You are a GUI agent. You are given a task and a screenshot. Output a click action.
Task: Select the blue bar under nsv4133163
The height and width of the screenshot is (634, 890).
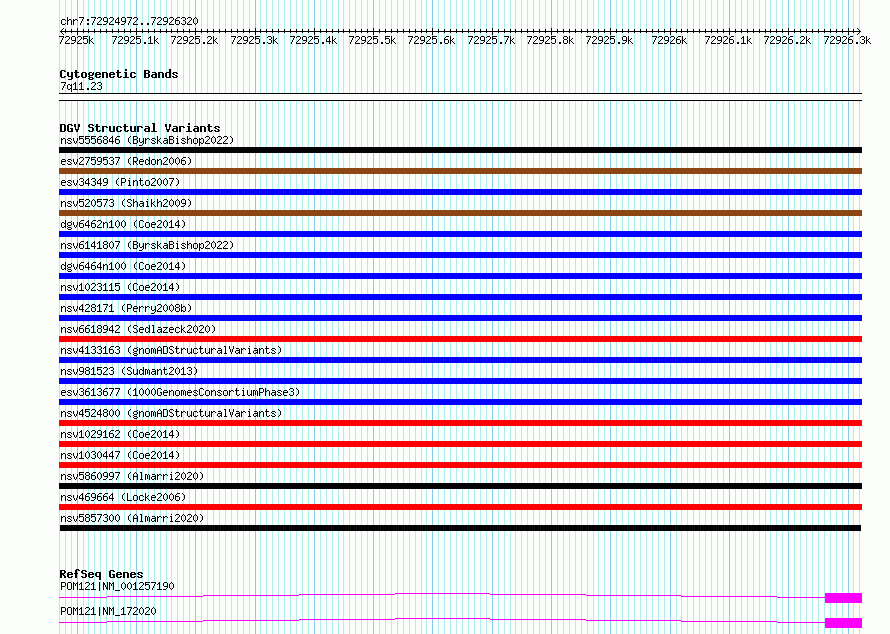(x=460, y=360)
